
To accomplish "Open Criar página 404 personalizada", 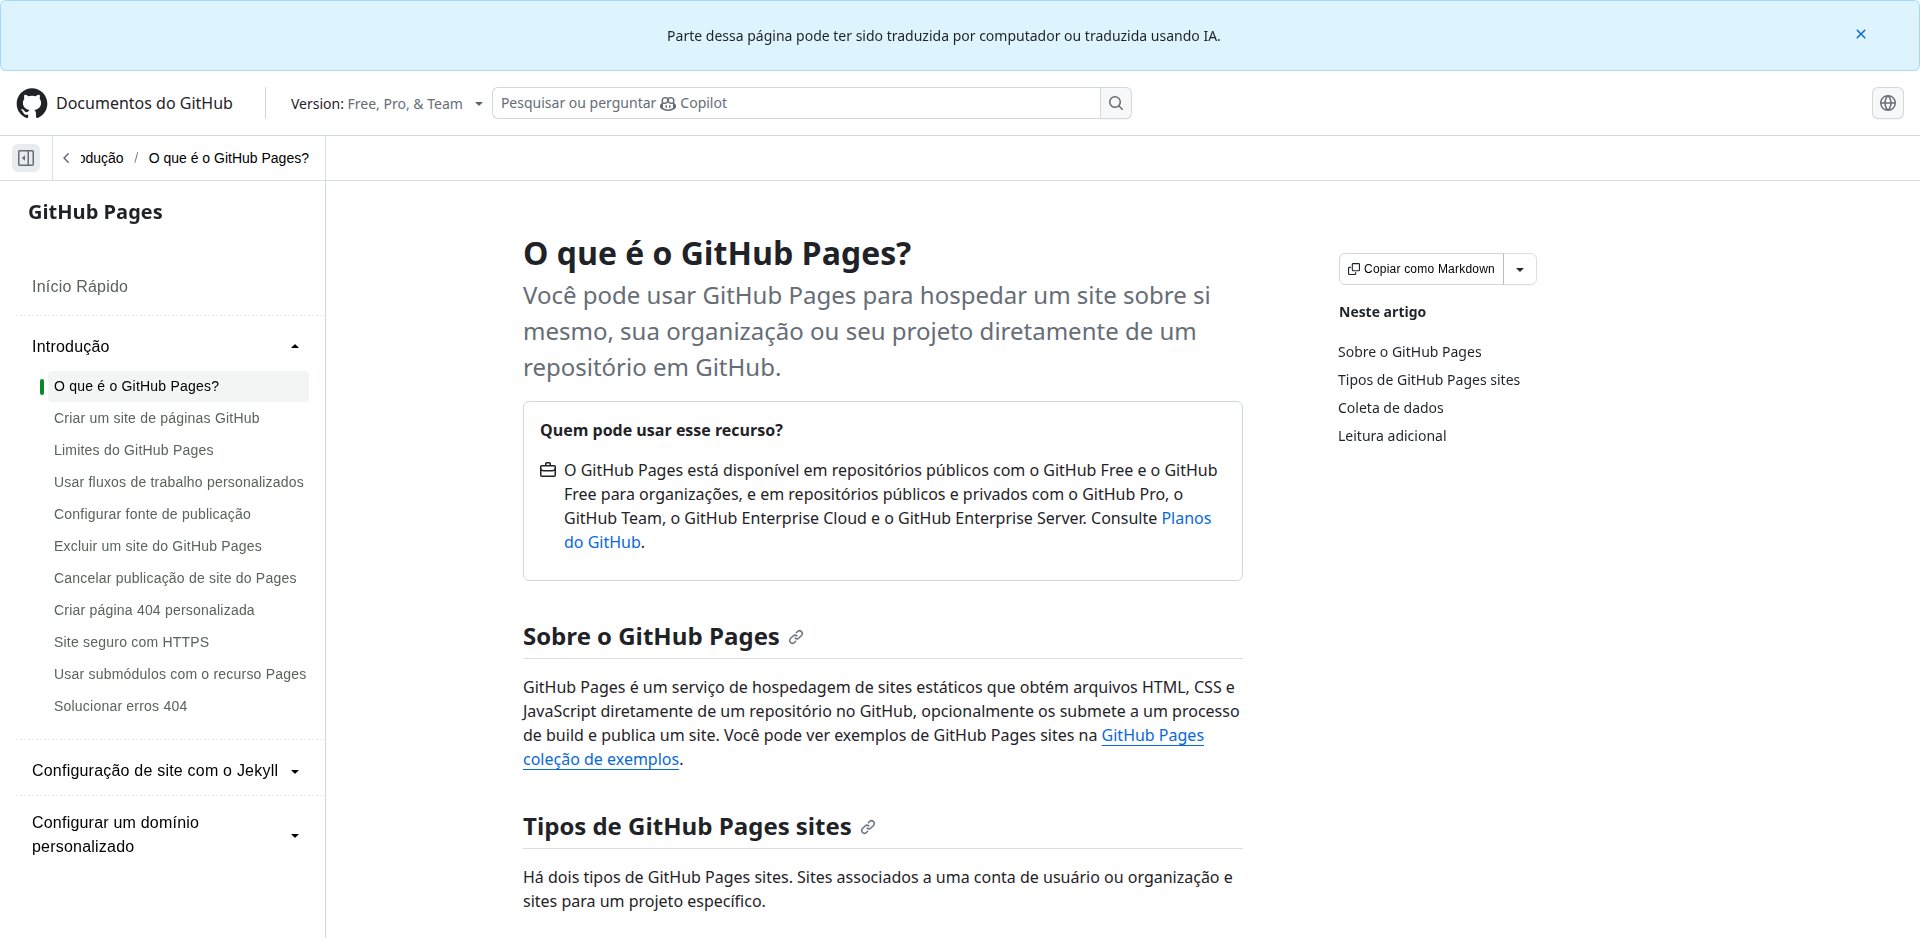I will point(154,610).
